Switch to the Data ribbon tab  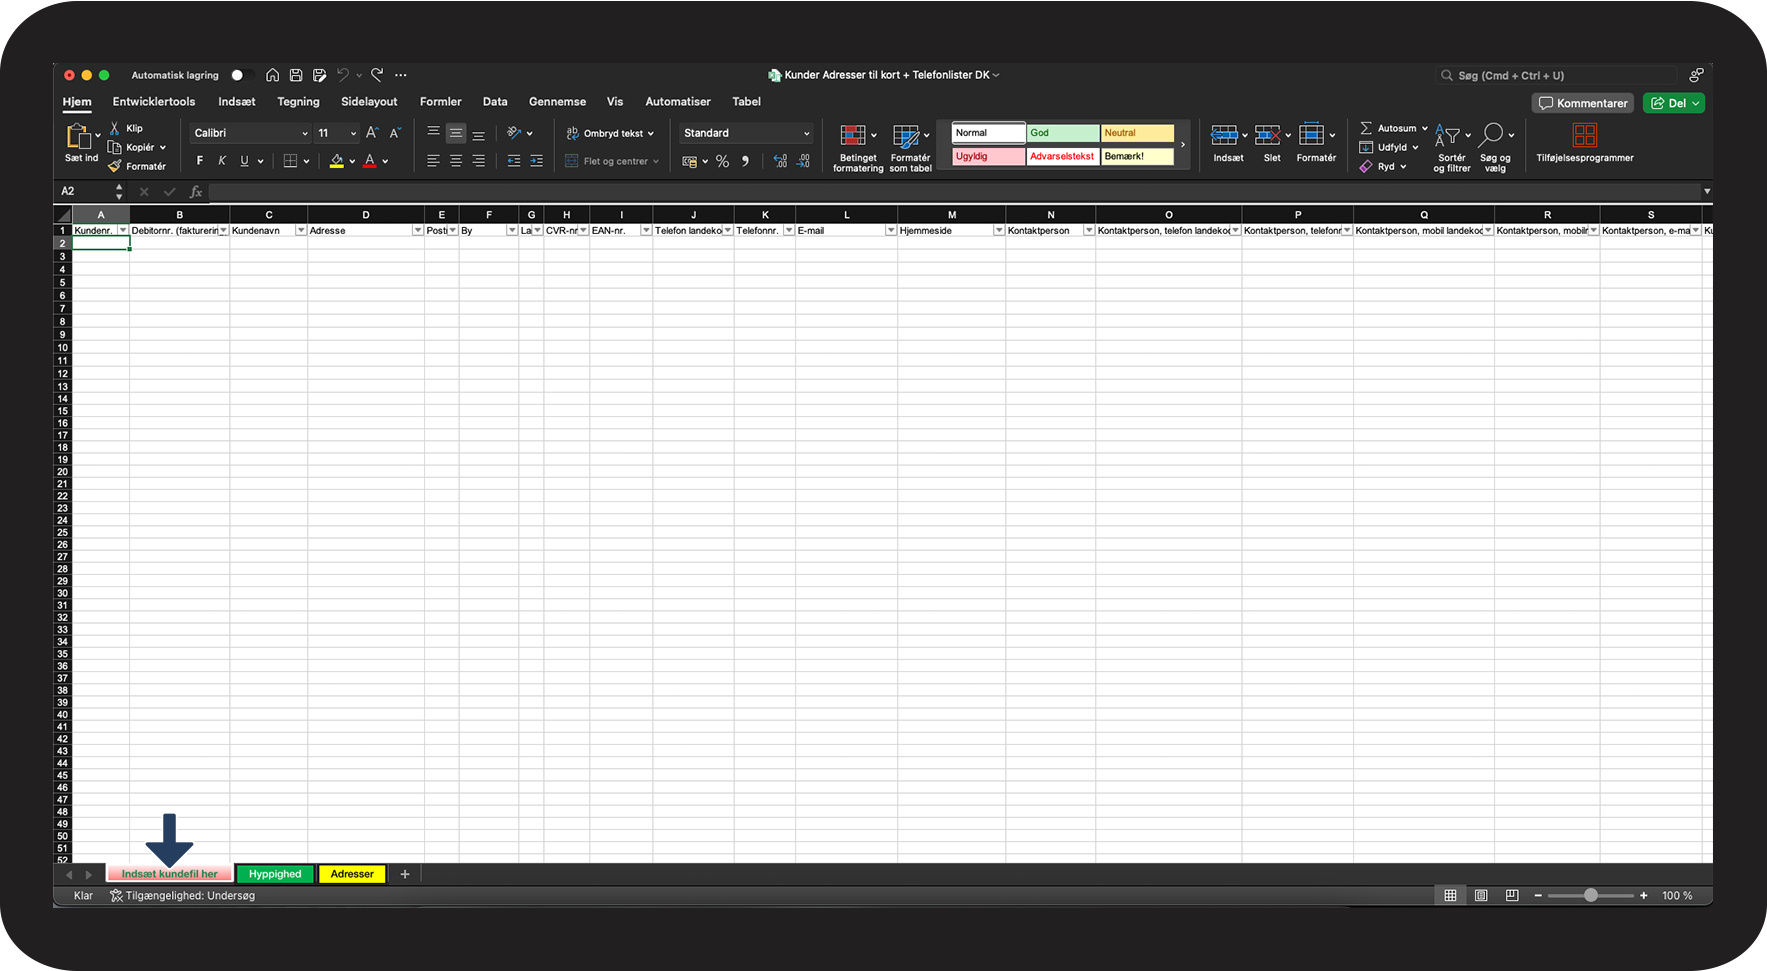[495, 102]
